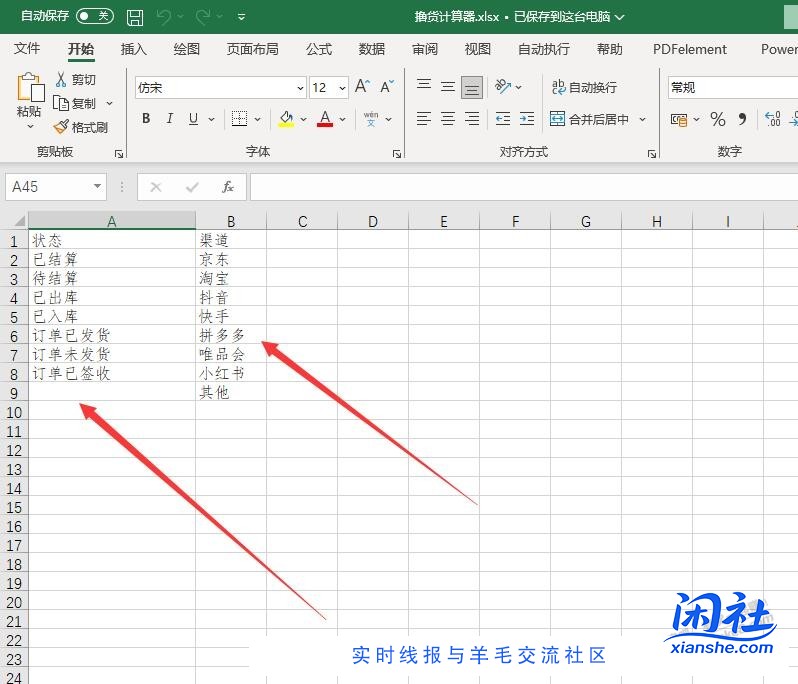Open 字体 font dialog launcher

click(397, 154)
